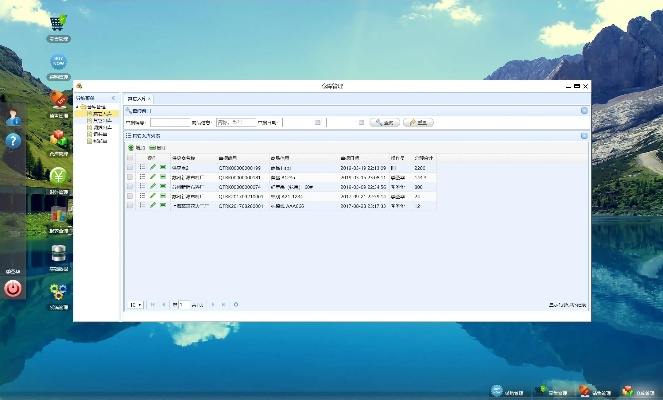Image resolution: width=663 pixels, height=400 pixels.
Task: Toggle the select-all checkbox in table header
Action: point(130,158)
